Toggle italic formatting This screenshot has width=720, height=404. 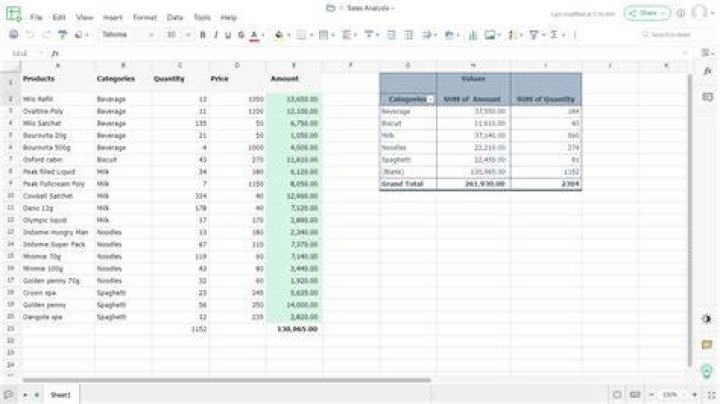[x=216, y=35]
